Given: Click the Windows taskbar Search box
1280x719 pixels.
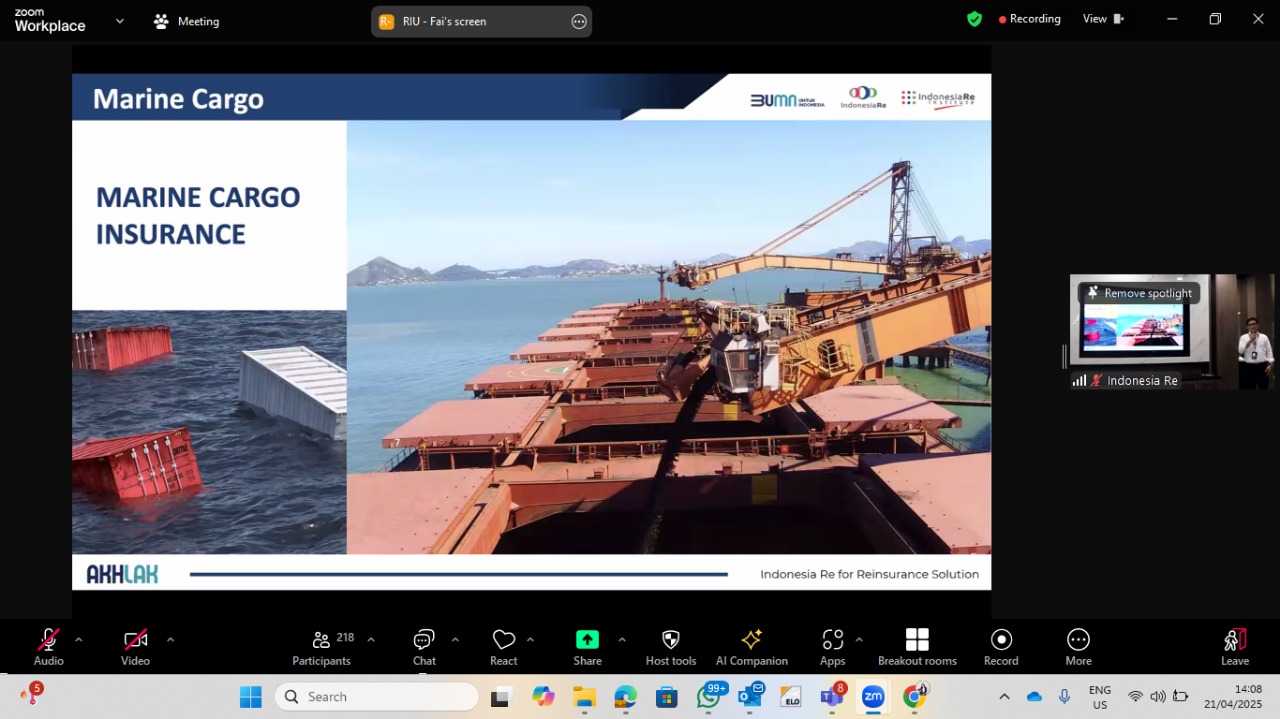Looking at the screenshot, I should [x=377, y=697].
